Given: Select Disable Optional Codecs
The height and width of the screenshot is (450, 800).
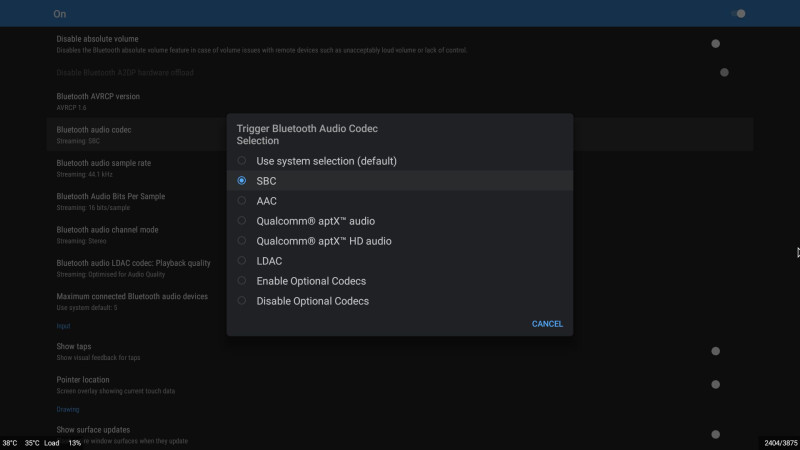Looking at the screenshot, I should coord(242,301).
